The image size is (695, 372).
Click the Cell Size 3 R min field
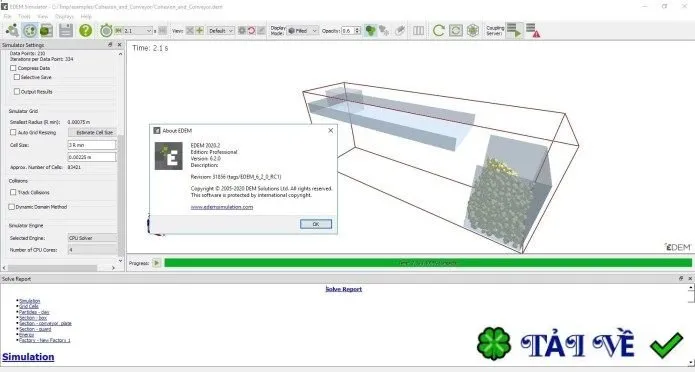(x=92, y=145)
